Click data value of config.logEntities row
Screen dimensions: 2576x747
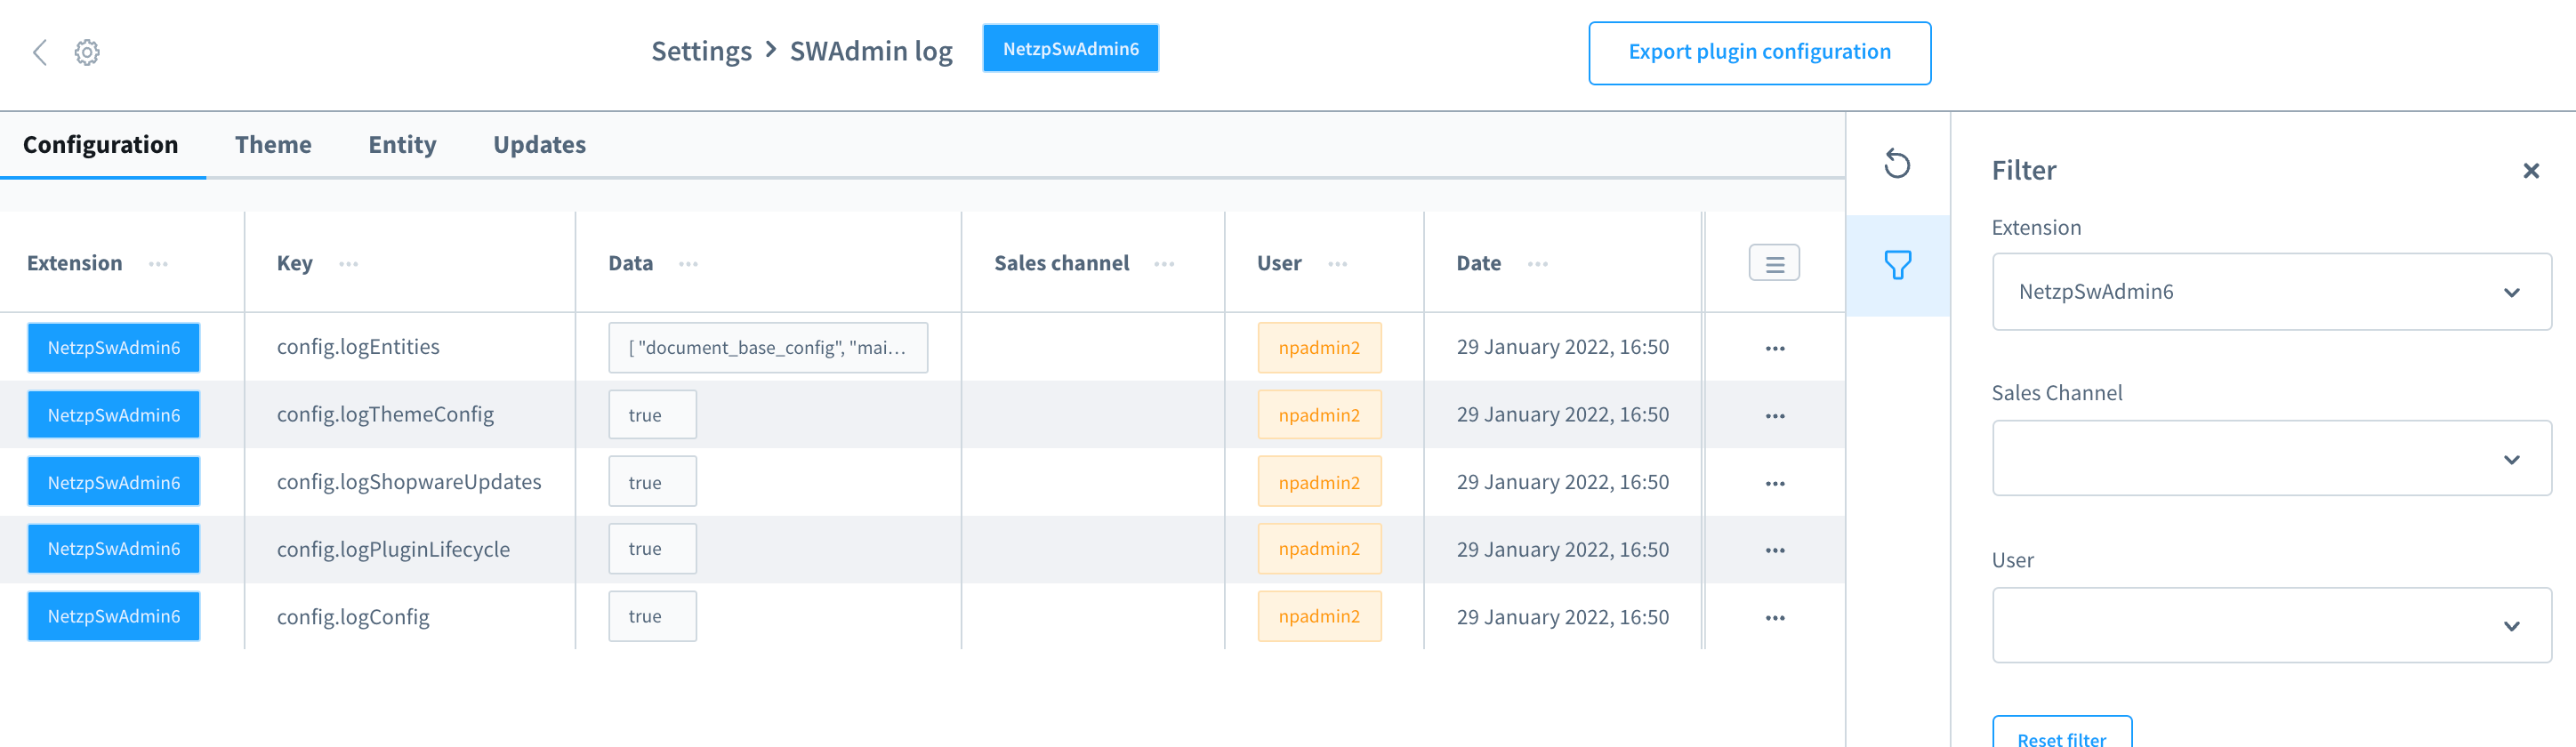pos(768,347)
